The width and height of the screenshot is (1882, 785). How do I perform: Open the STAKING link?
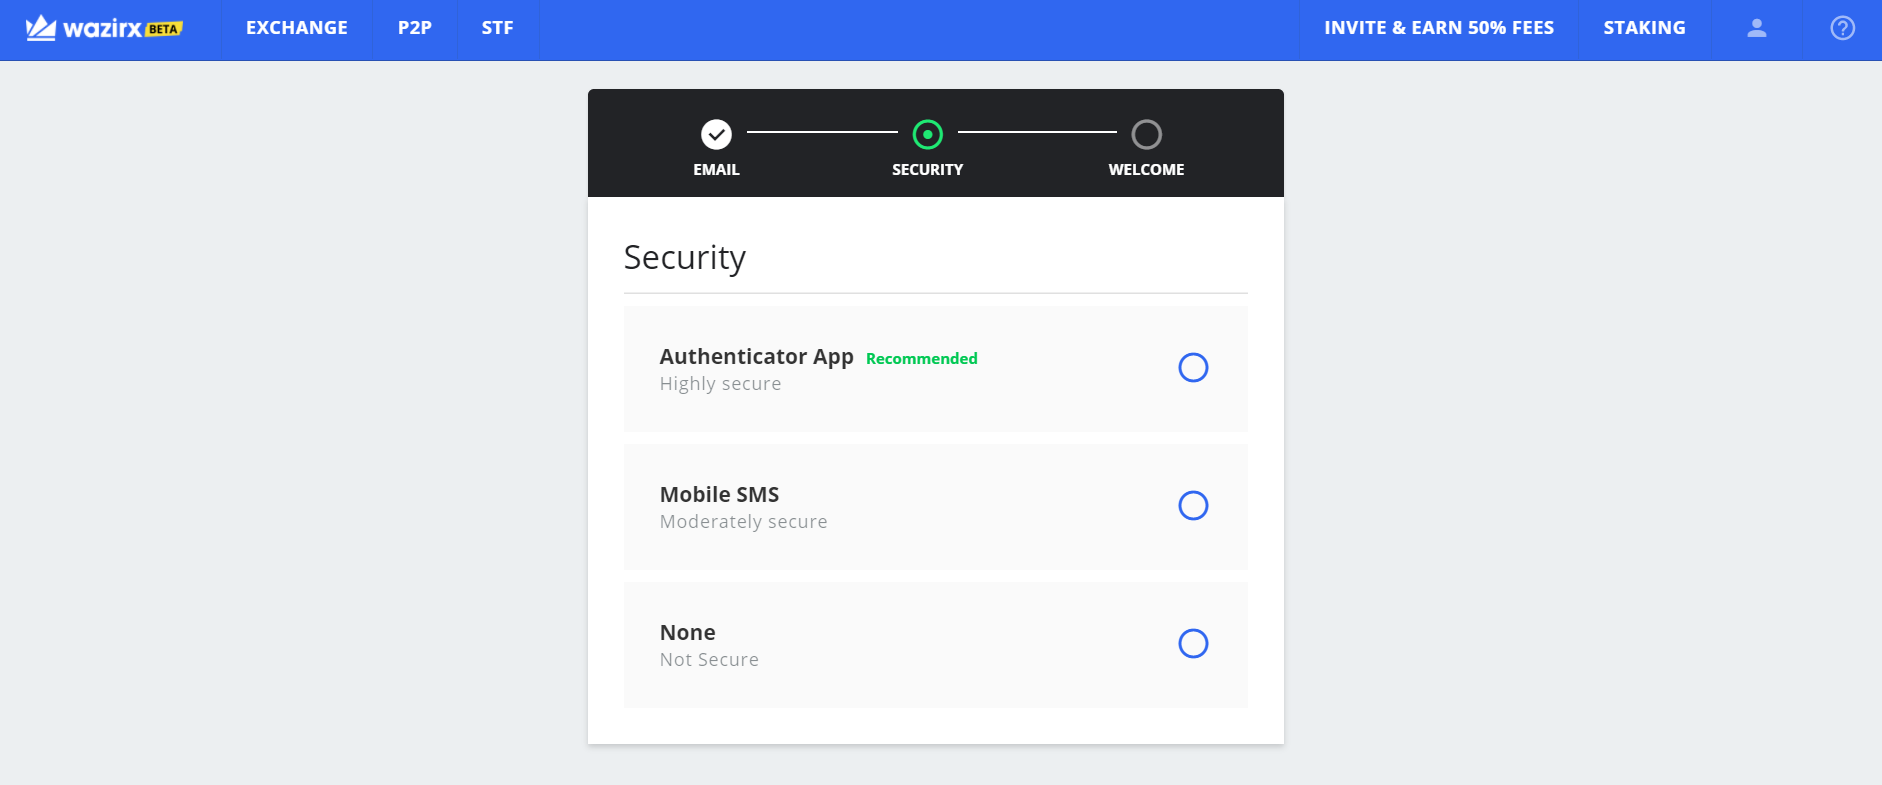pos(1644,28)
